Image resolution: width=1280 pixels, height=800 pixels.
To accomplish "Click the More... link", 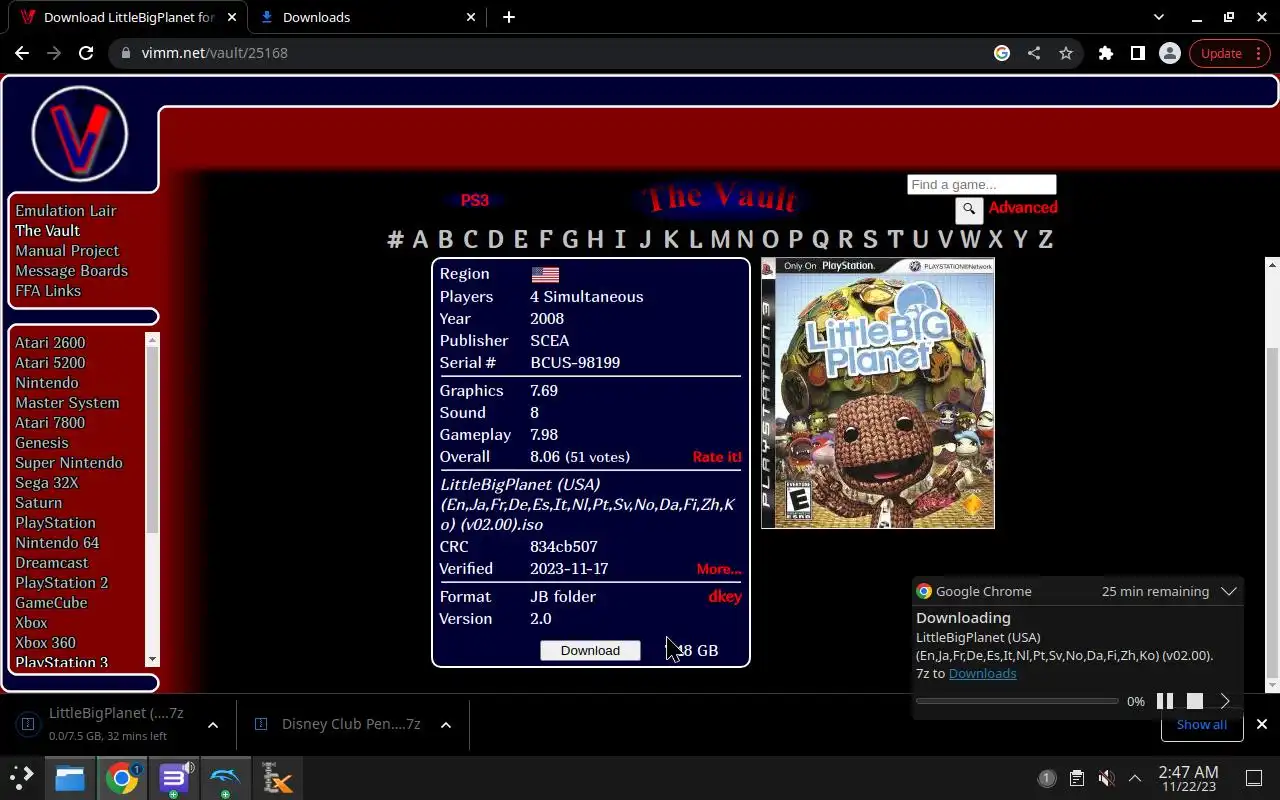I will coord(719,569).
